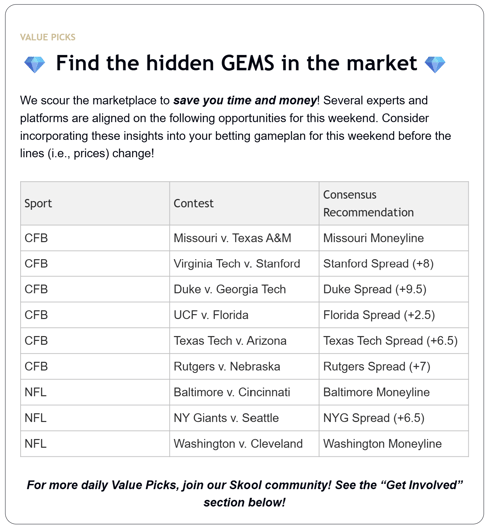Click the right blue gem icon
Image resolution: width=500 pixels, height=526 pixels.
coord(435,64)
